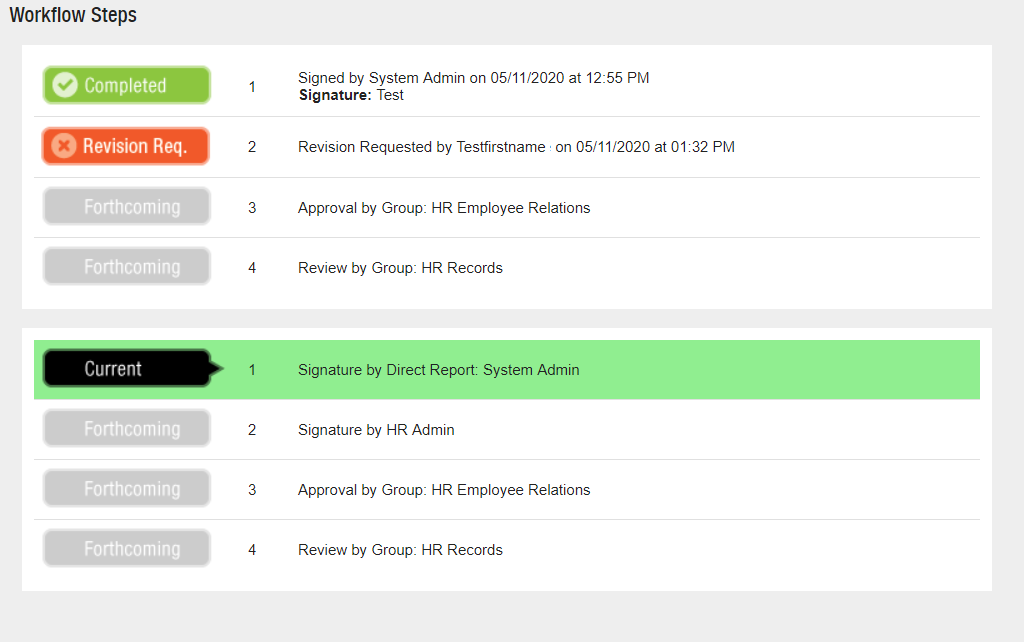Click the X icon on Revision Req. badge

[64, 146]
